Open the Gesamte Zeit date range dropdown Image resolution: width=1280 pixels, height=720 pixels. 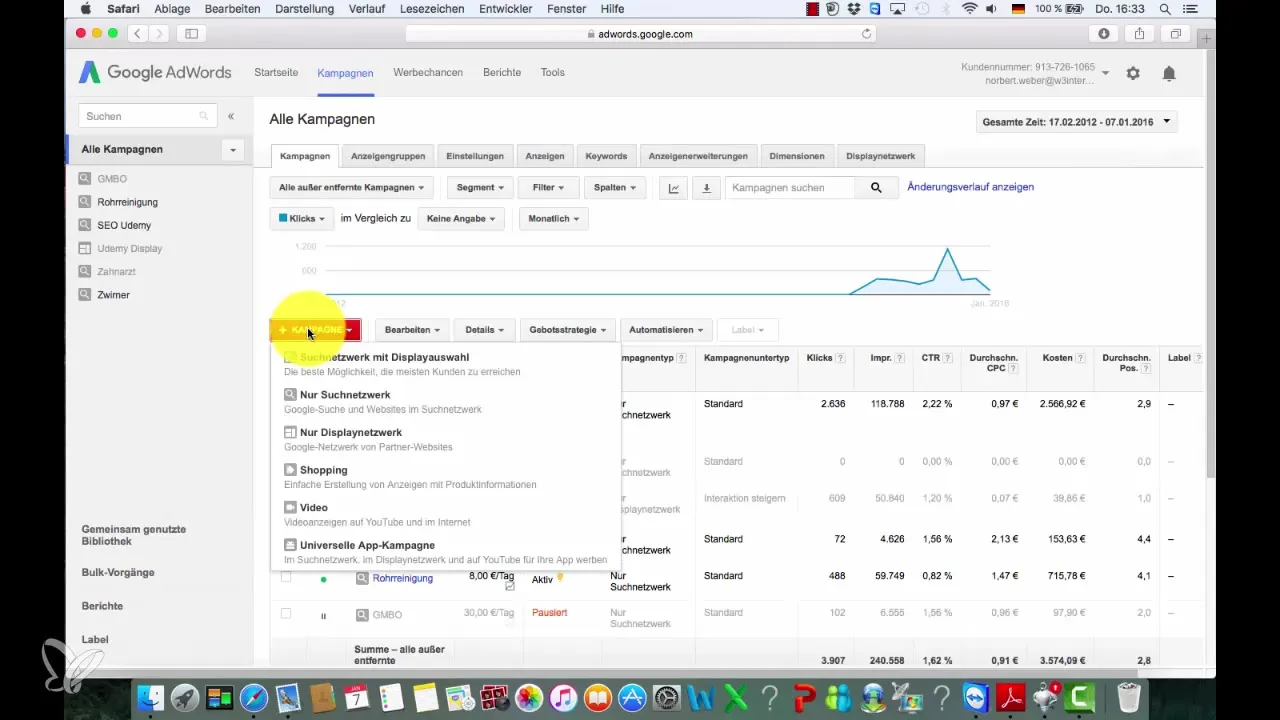click(x=1076, y=122)
